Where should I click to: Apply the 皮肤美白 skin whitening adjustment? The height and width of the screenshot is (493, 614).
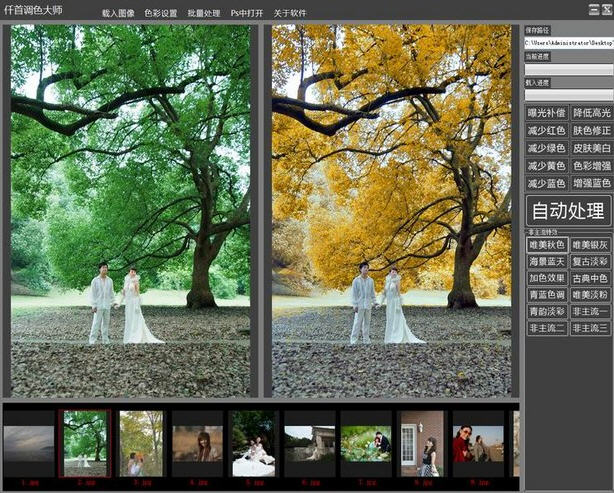point(590,149)
